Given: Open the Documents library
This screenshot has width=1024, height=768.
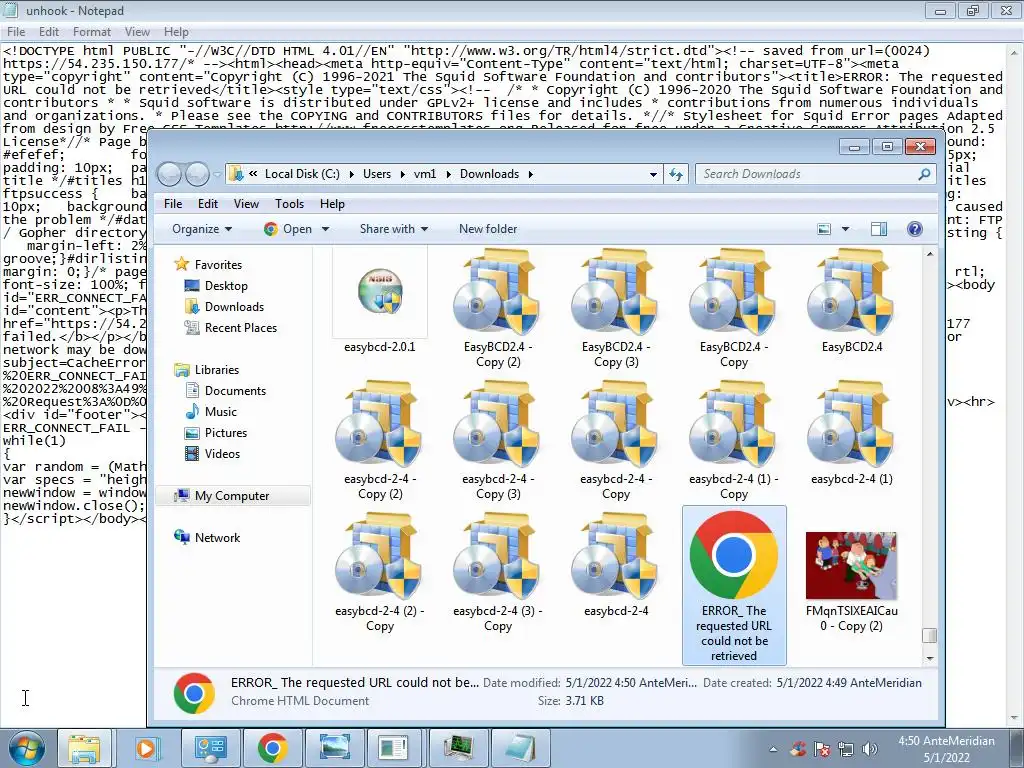Looking at the screenshot, I should [235, 391].
